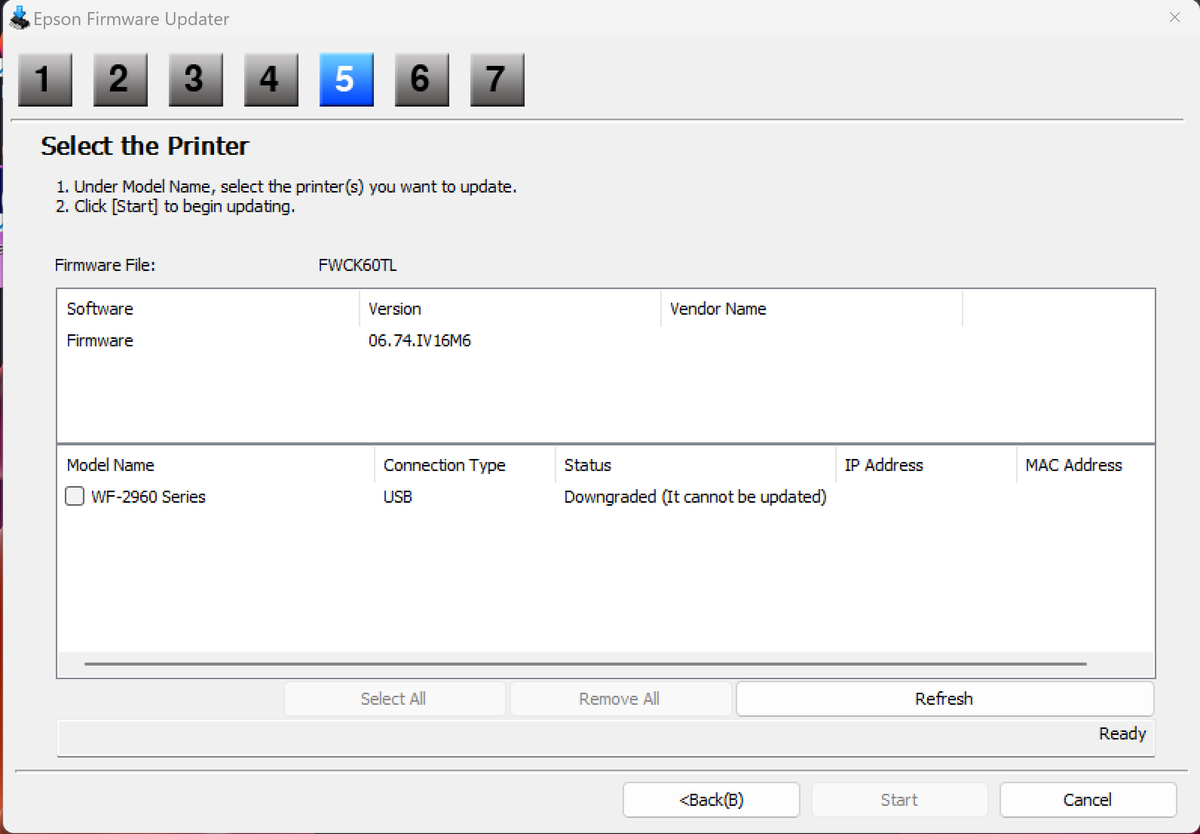Click the step 1 wizard icon
The image size is (1200, 834).
point(45,80)
